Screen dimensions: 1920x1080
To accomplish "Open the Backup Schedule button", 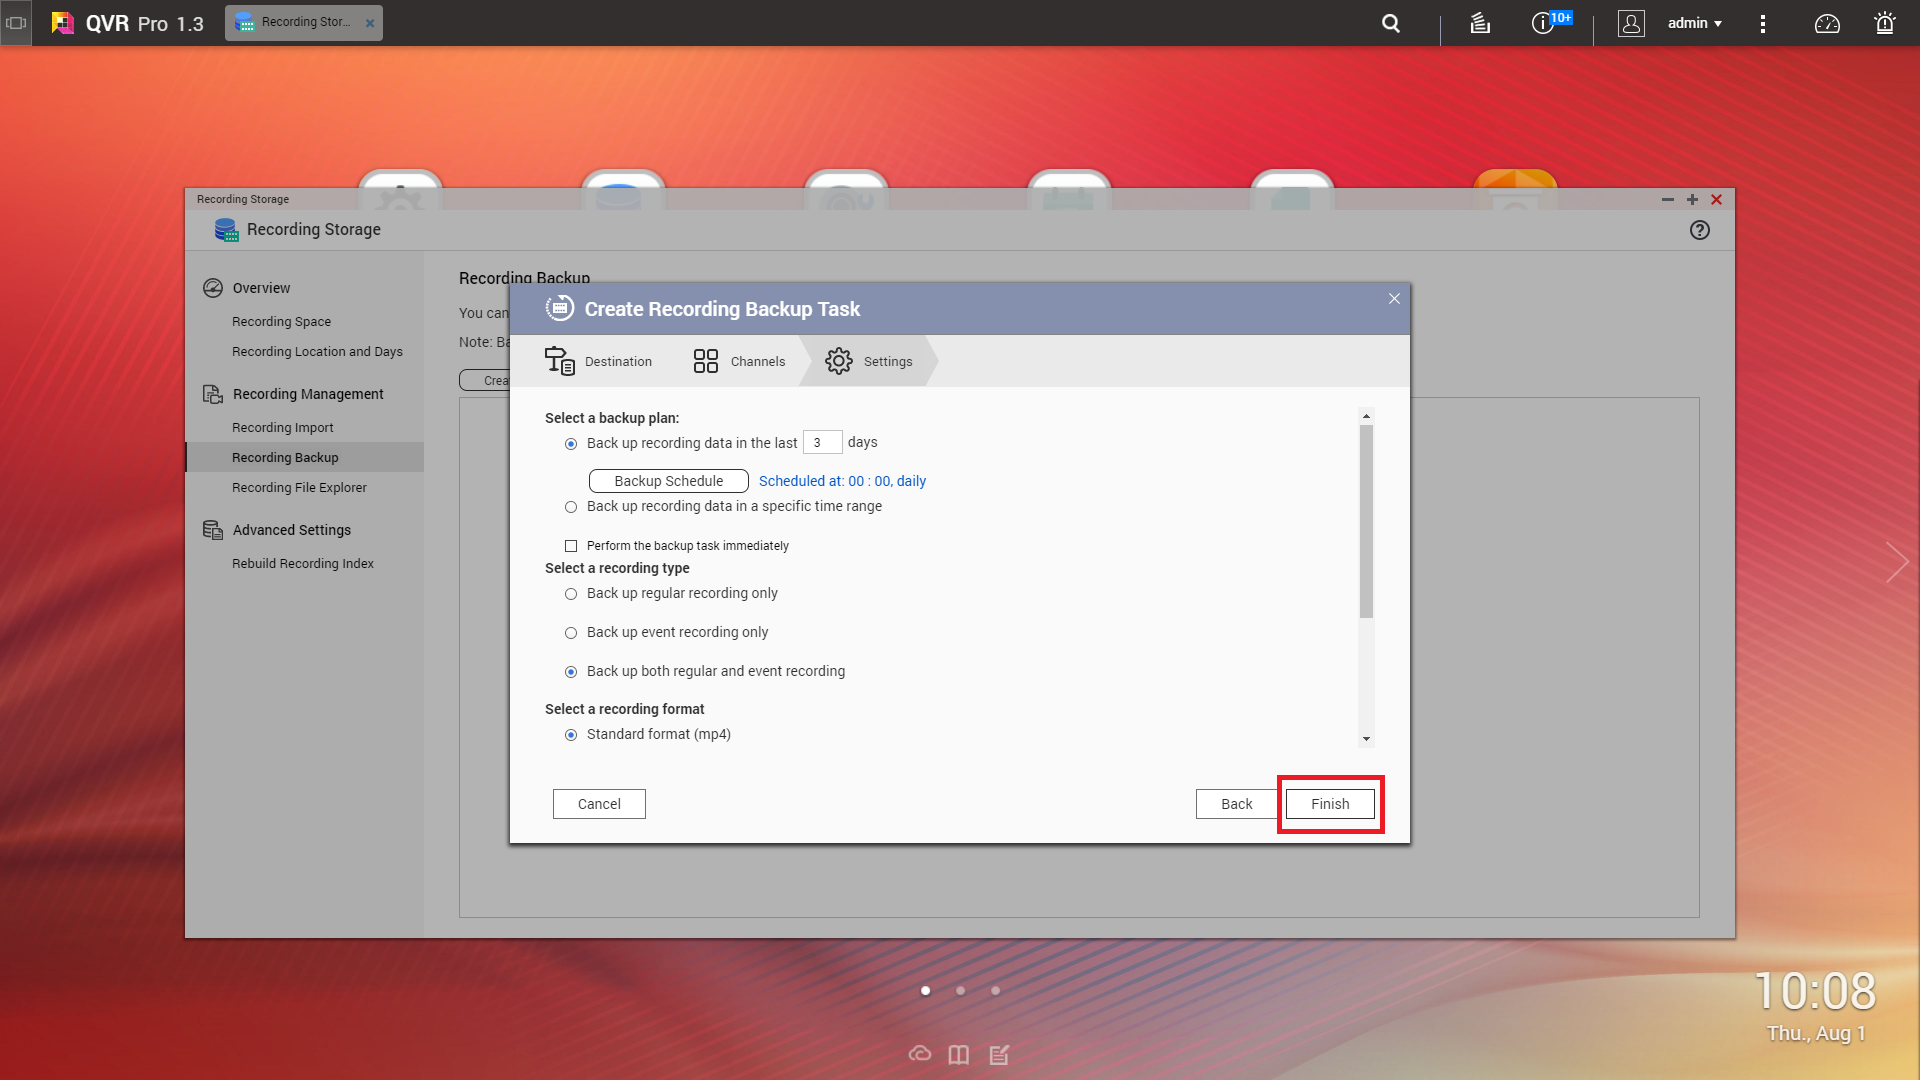I will (668, 481).
